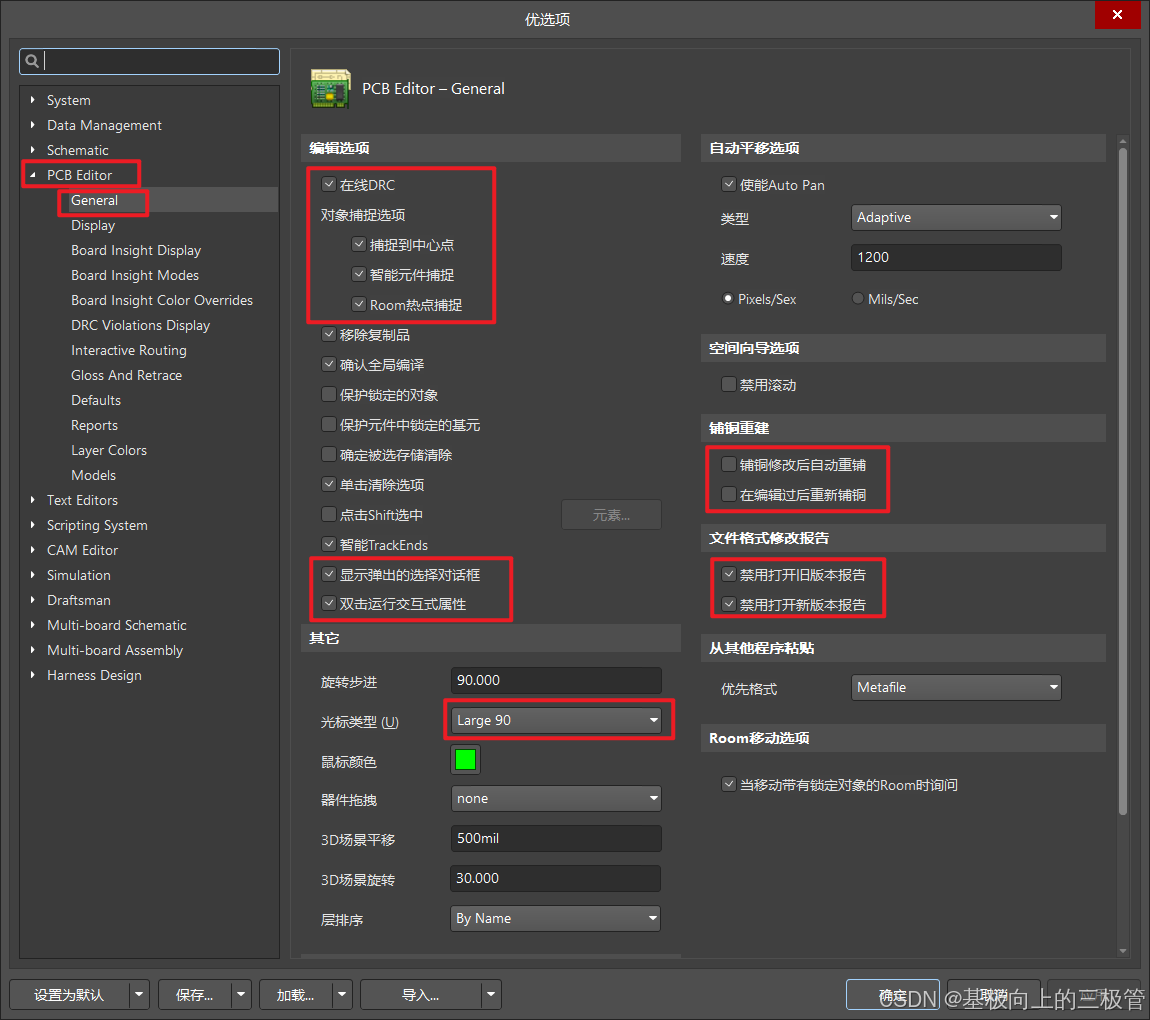
Task: Click the 加载... button
Action: click(296, 995)
